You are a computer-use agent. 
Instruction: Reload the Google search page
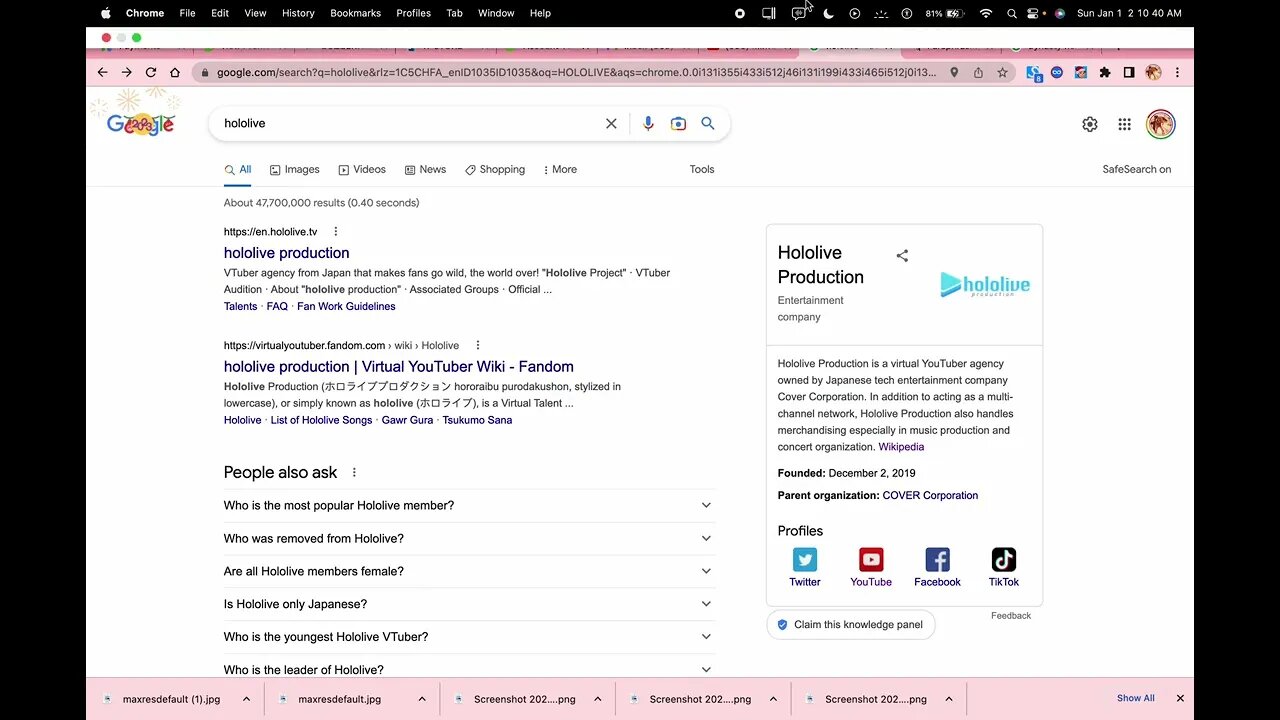coord(151,72)
